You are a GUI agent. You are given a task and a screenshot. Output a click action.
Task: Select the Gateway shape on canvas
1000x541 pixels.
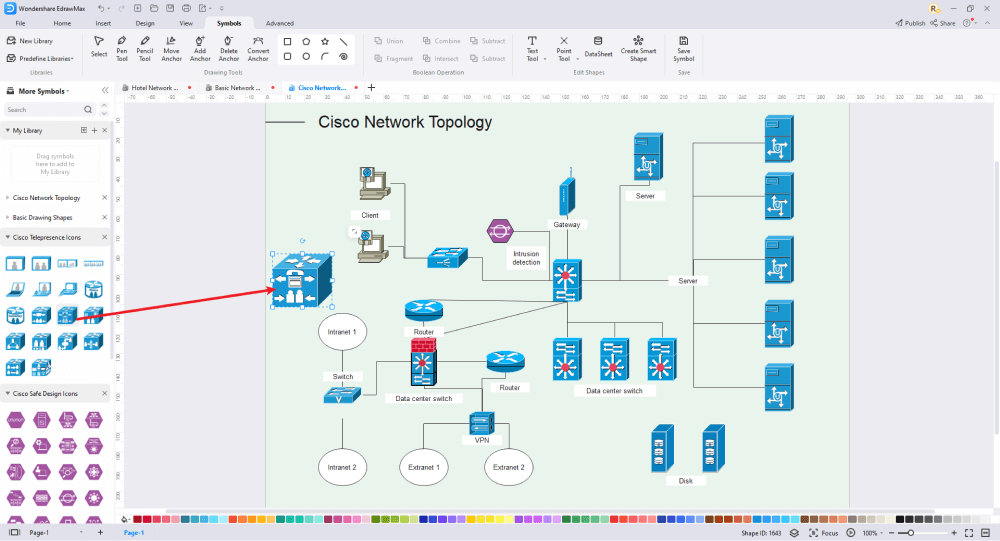point(567,195)
